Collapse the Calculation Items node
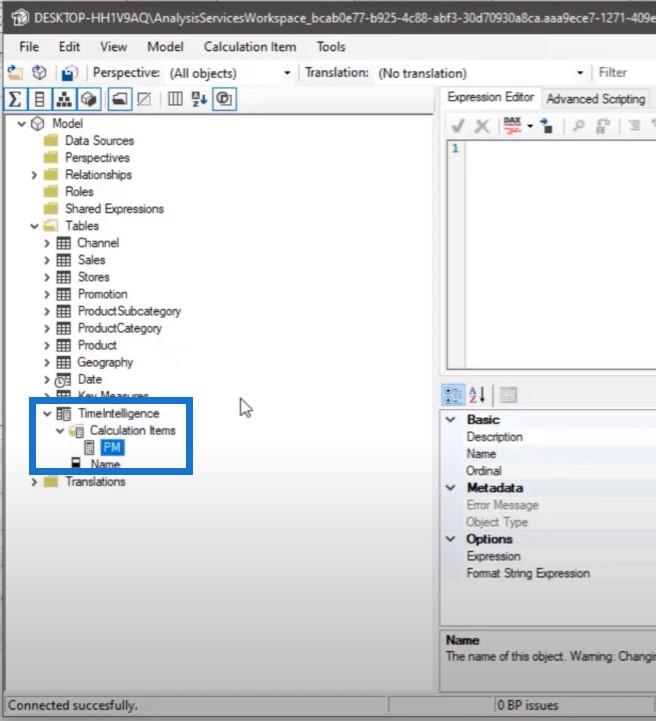This screenshot has height=721, width=656. coord(60,431)
